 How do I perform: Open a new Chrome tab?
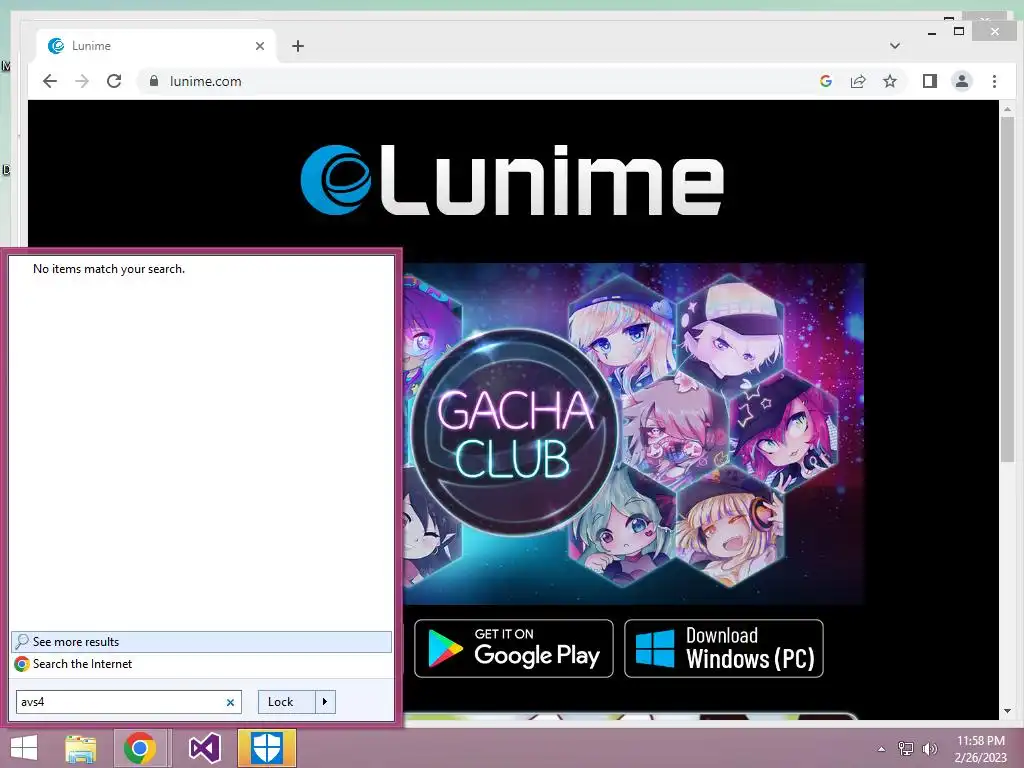point(298,46)
